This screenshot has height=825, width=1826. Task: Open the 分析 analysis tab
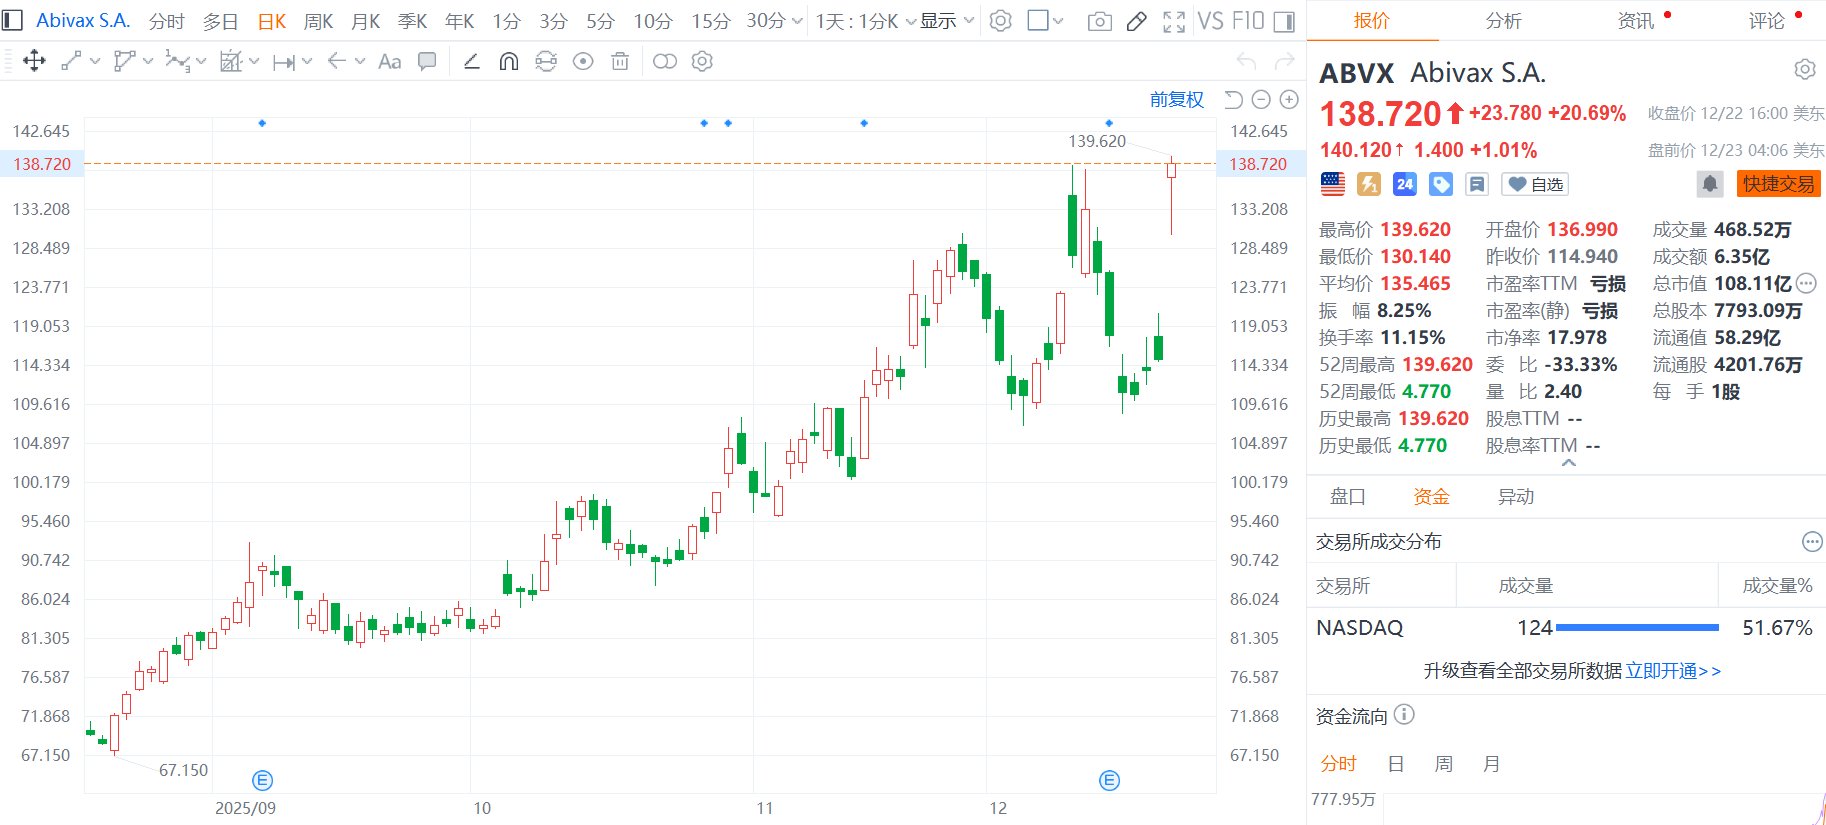tap(1503, 21)
